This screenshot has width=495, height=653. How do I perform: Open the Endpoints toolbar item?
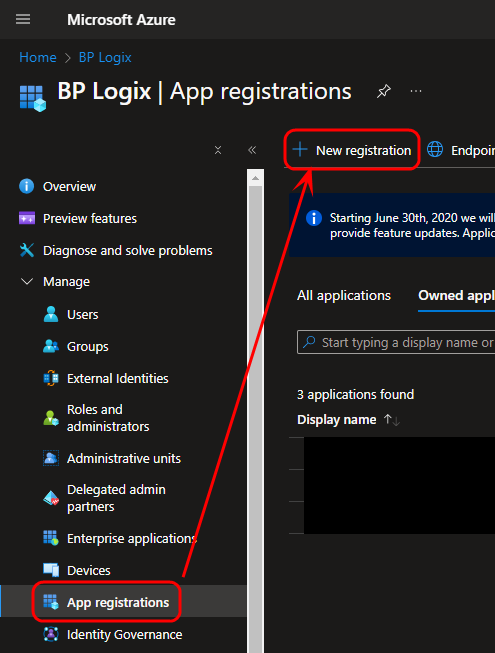461,150
